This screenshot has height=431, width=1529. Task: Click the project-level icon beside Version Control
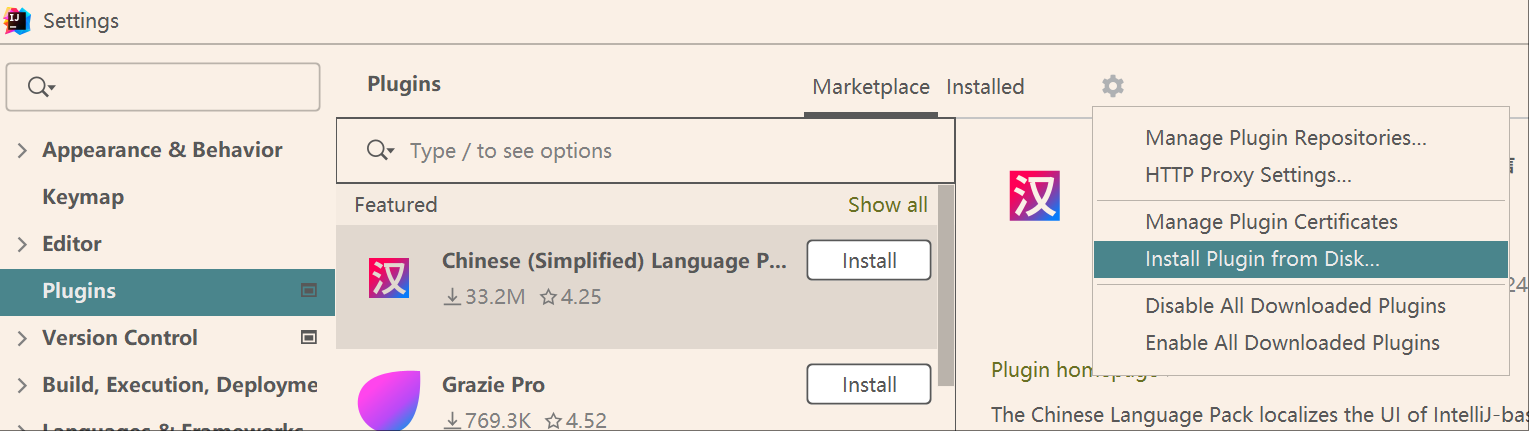click(309, 338)
